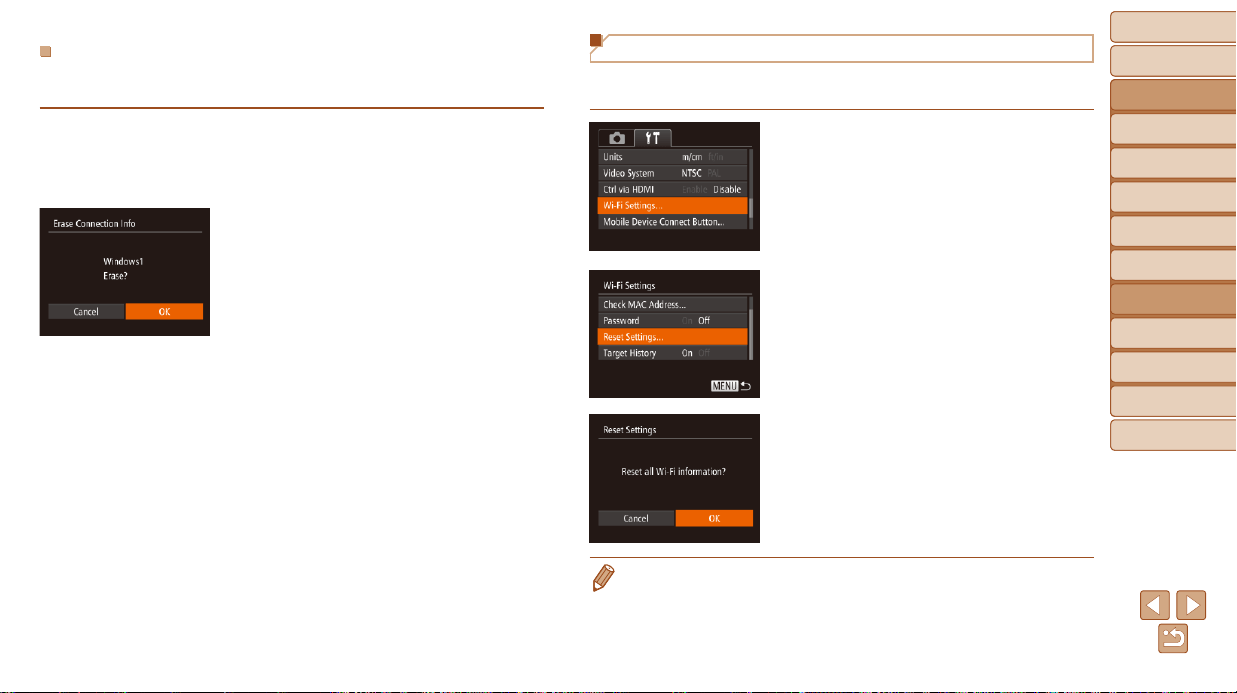Set Target History to Off
The width and height of the screenshot is (1237, 693).
click(x=704, y=353)
